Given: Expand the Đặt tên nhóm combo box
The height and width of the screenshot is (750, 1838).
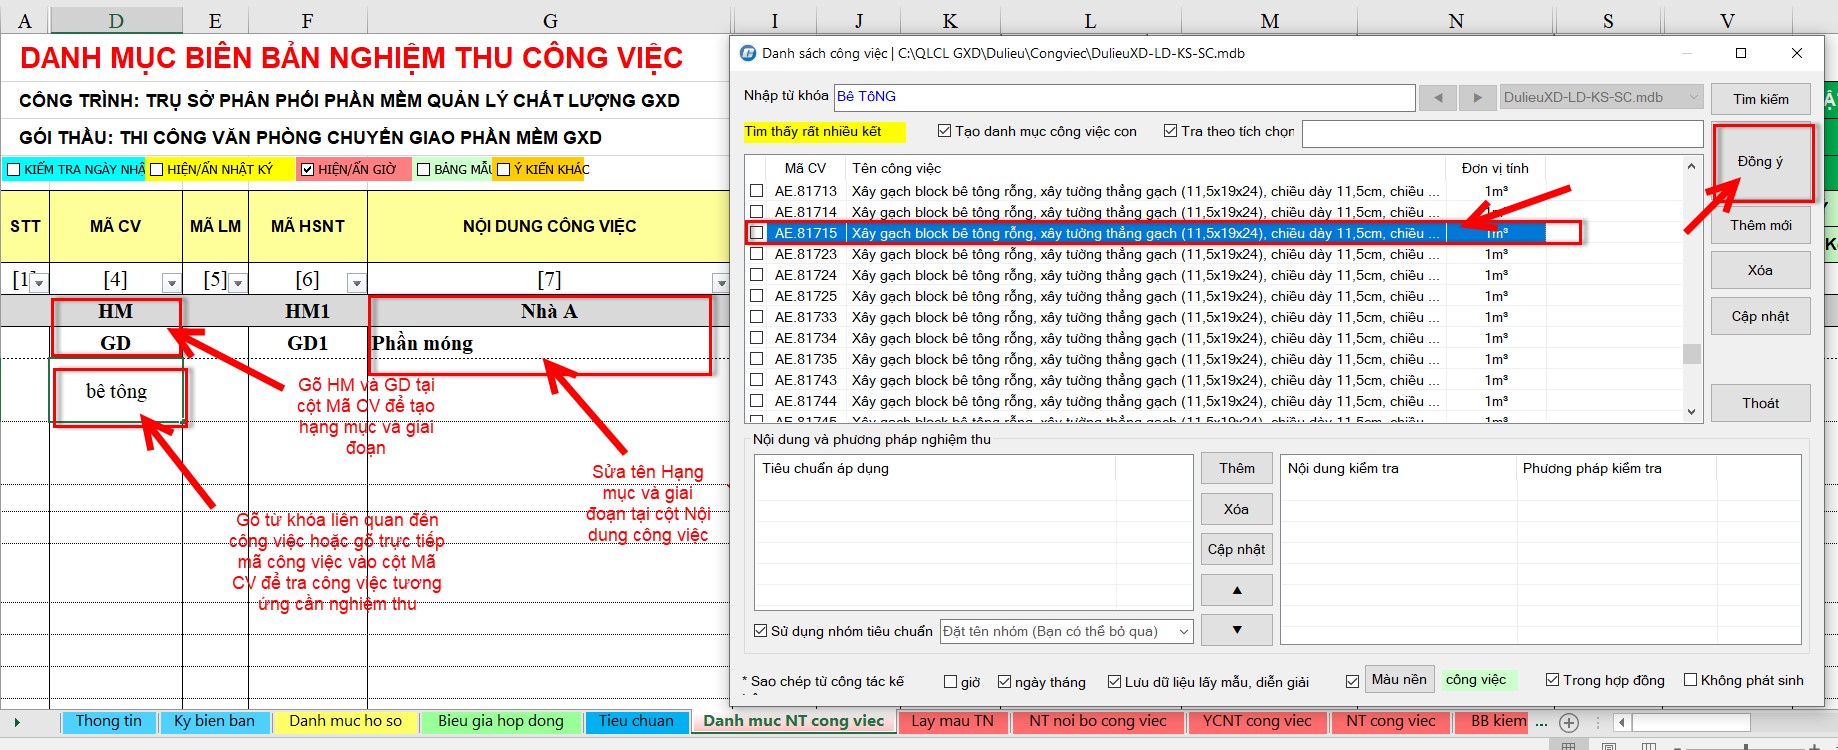Looking at the screenshot, I should [x=1184, y=631].
